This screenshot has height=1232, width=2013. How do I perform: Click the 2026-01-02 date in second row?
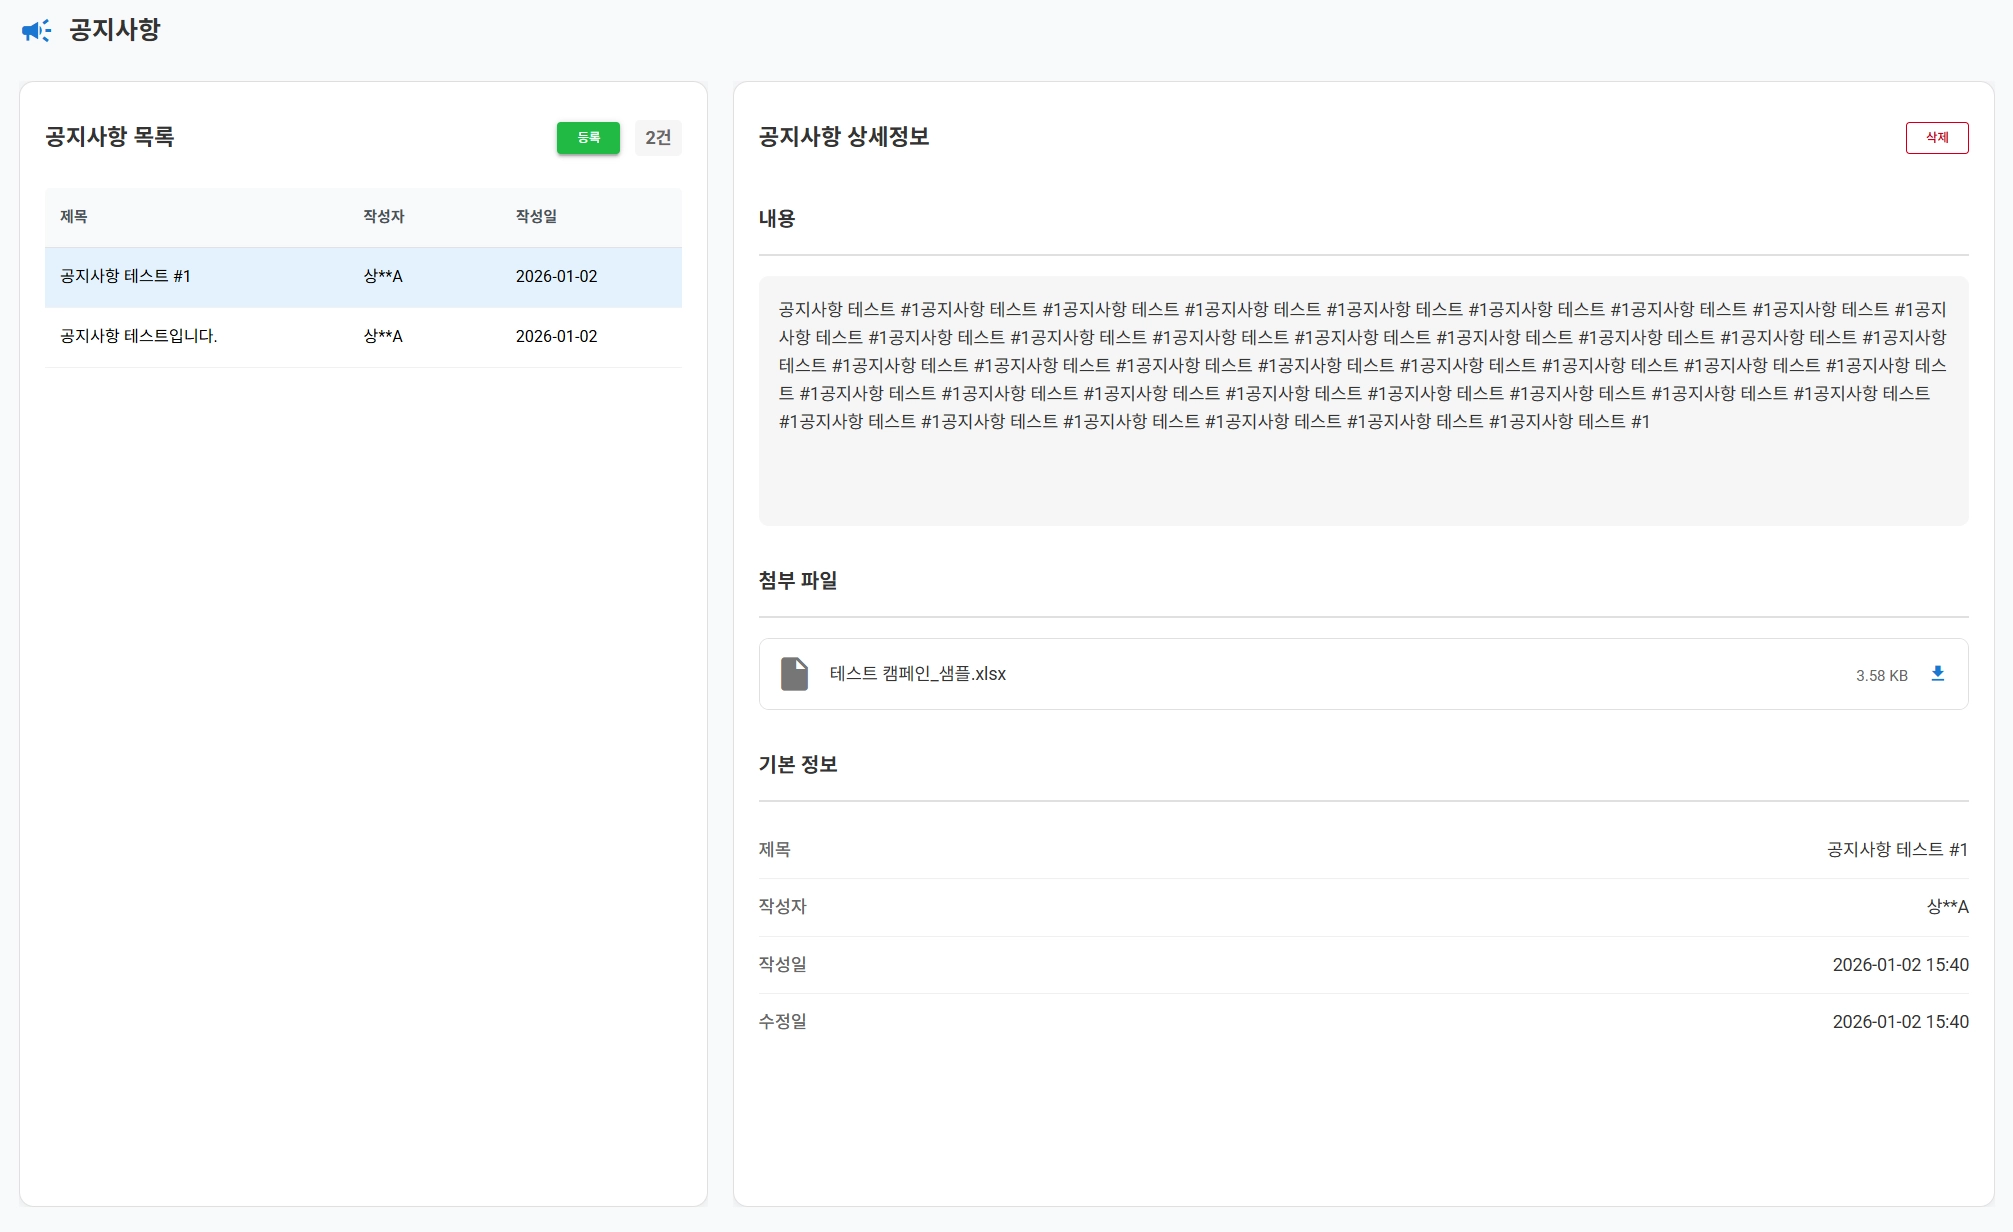click(556, 337)
